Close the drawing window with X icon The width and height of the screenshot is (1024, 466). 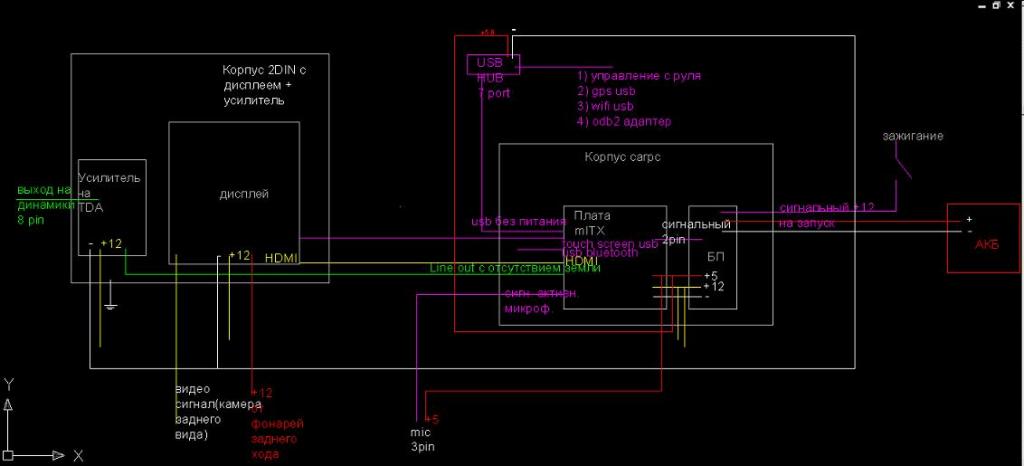tap(1011, 7)
